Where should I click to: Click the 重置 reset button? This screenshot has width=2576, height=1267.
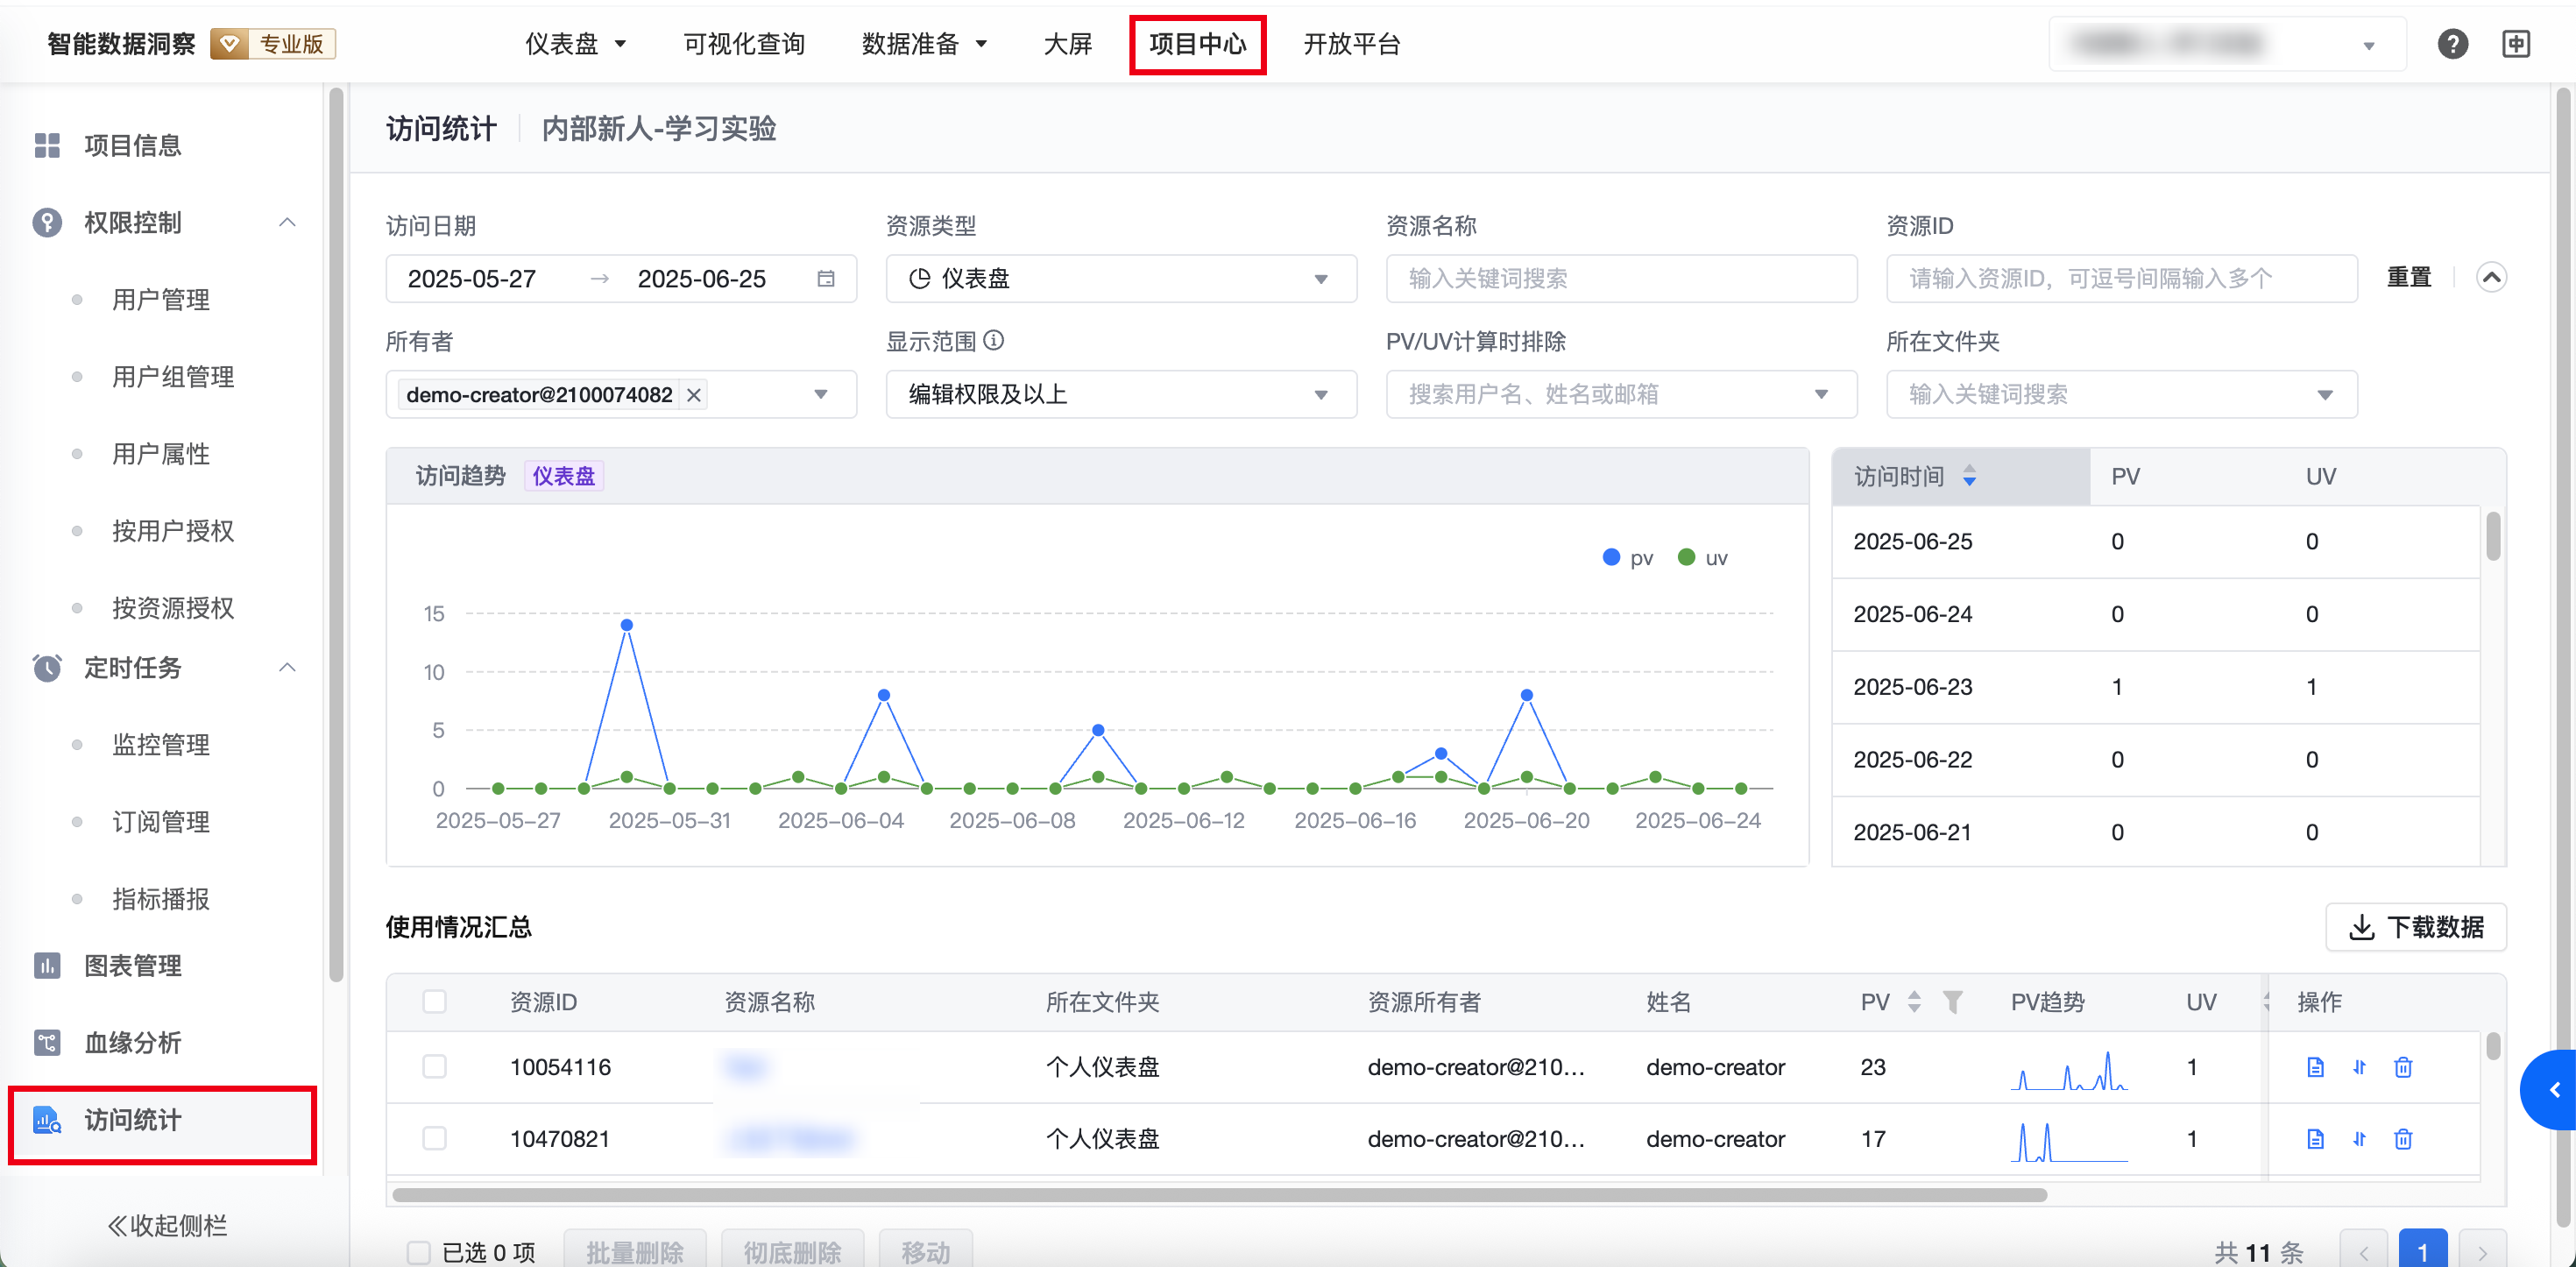pos(2408,277)
